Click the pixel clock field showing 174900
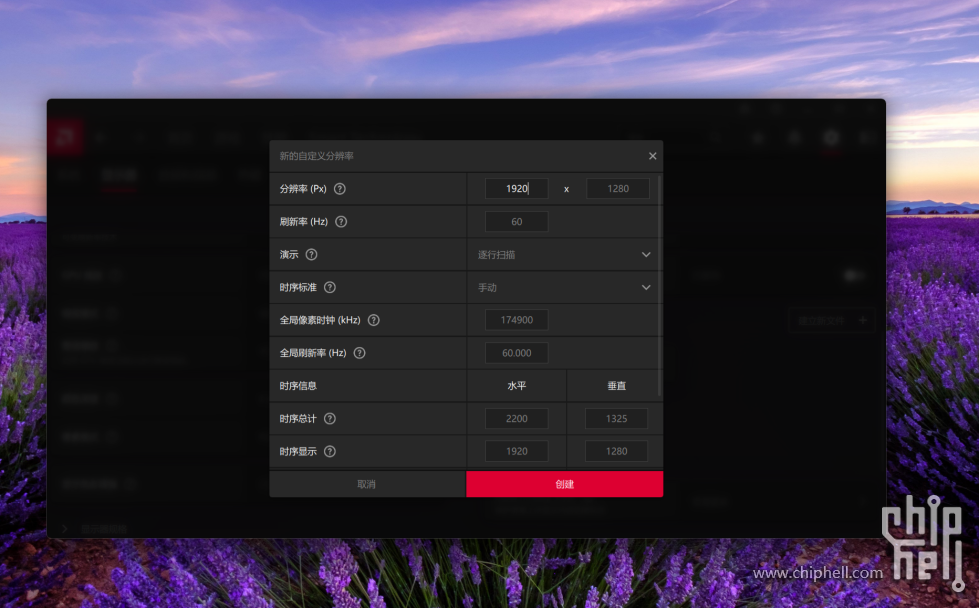Image resolution: width=979 pixels, height=608 pixels. (516, 320)
